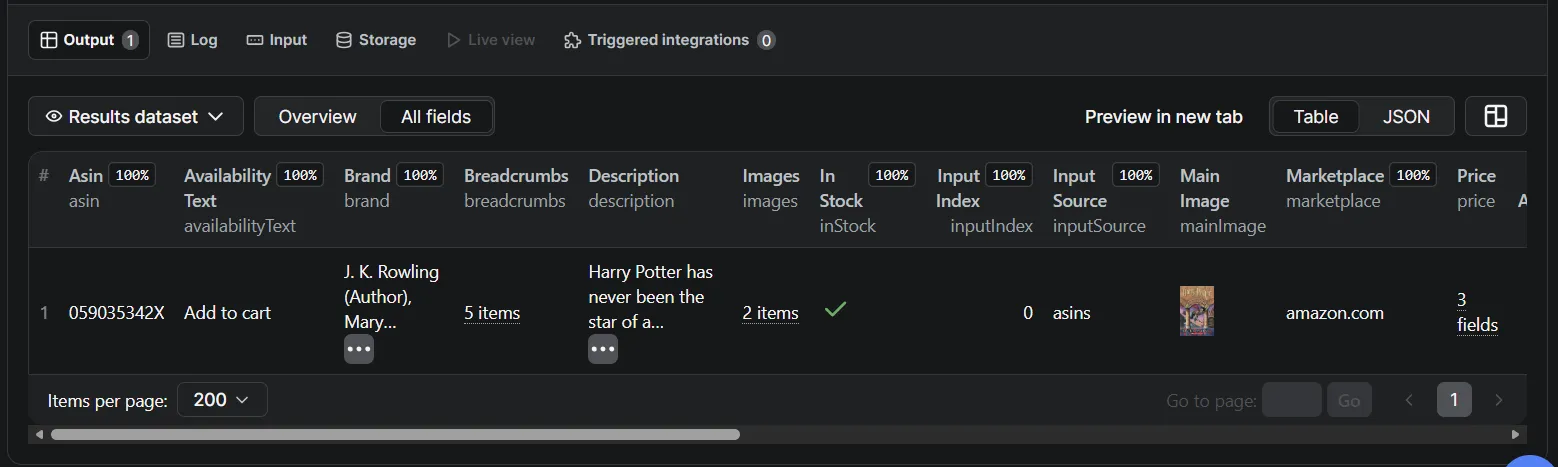Select the Live view tab
Viewport: 1558px width, 467px height.
(490, 40)
